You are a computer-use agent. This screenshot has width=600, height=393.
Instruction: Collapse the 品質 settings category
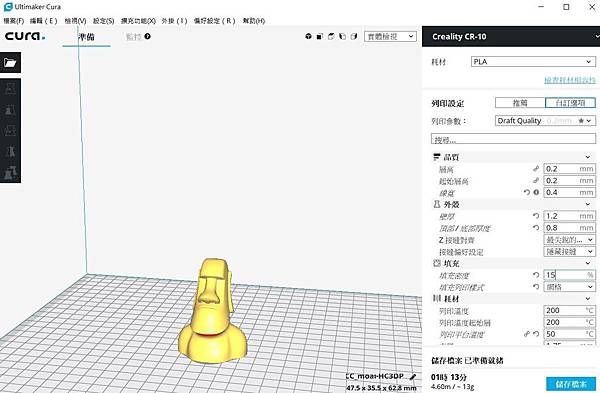click(x=513, y=157)
